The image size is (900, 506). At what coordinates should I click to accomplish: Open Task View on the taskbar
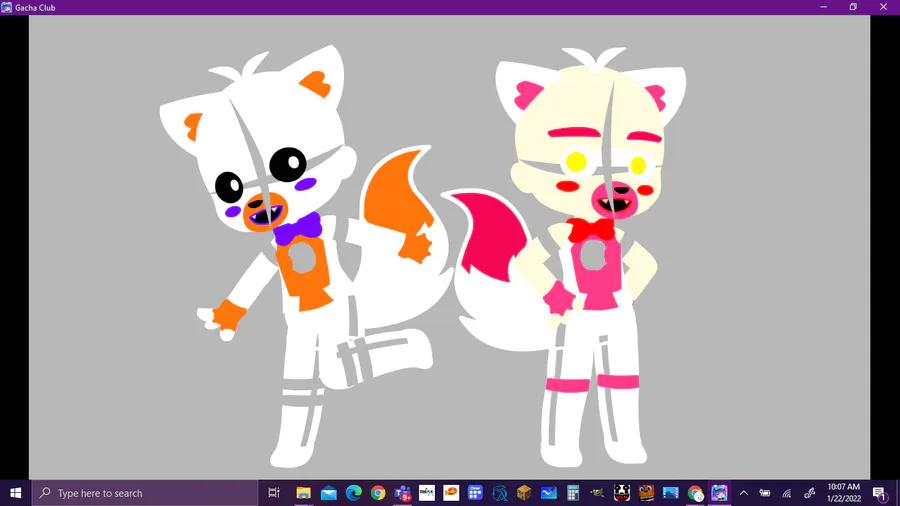tap(274, 493)
